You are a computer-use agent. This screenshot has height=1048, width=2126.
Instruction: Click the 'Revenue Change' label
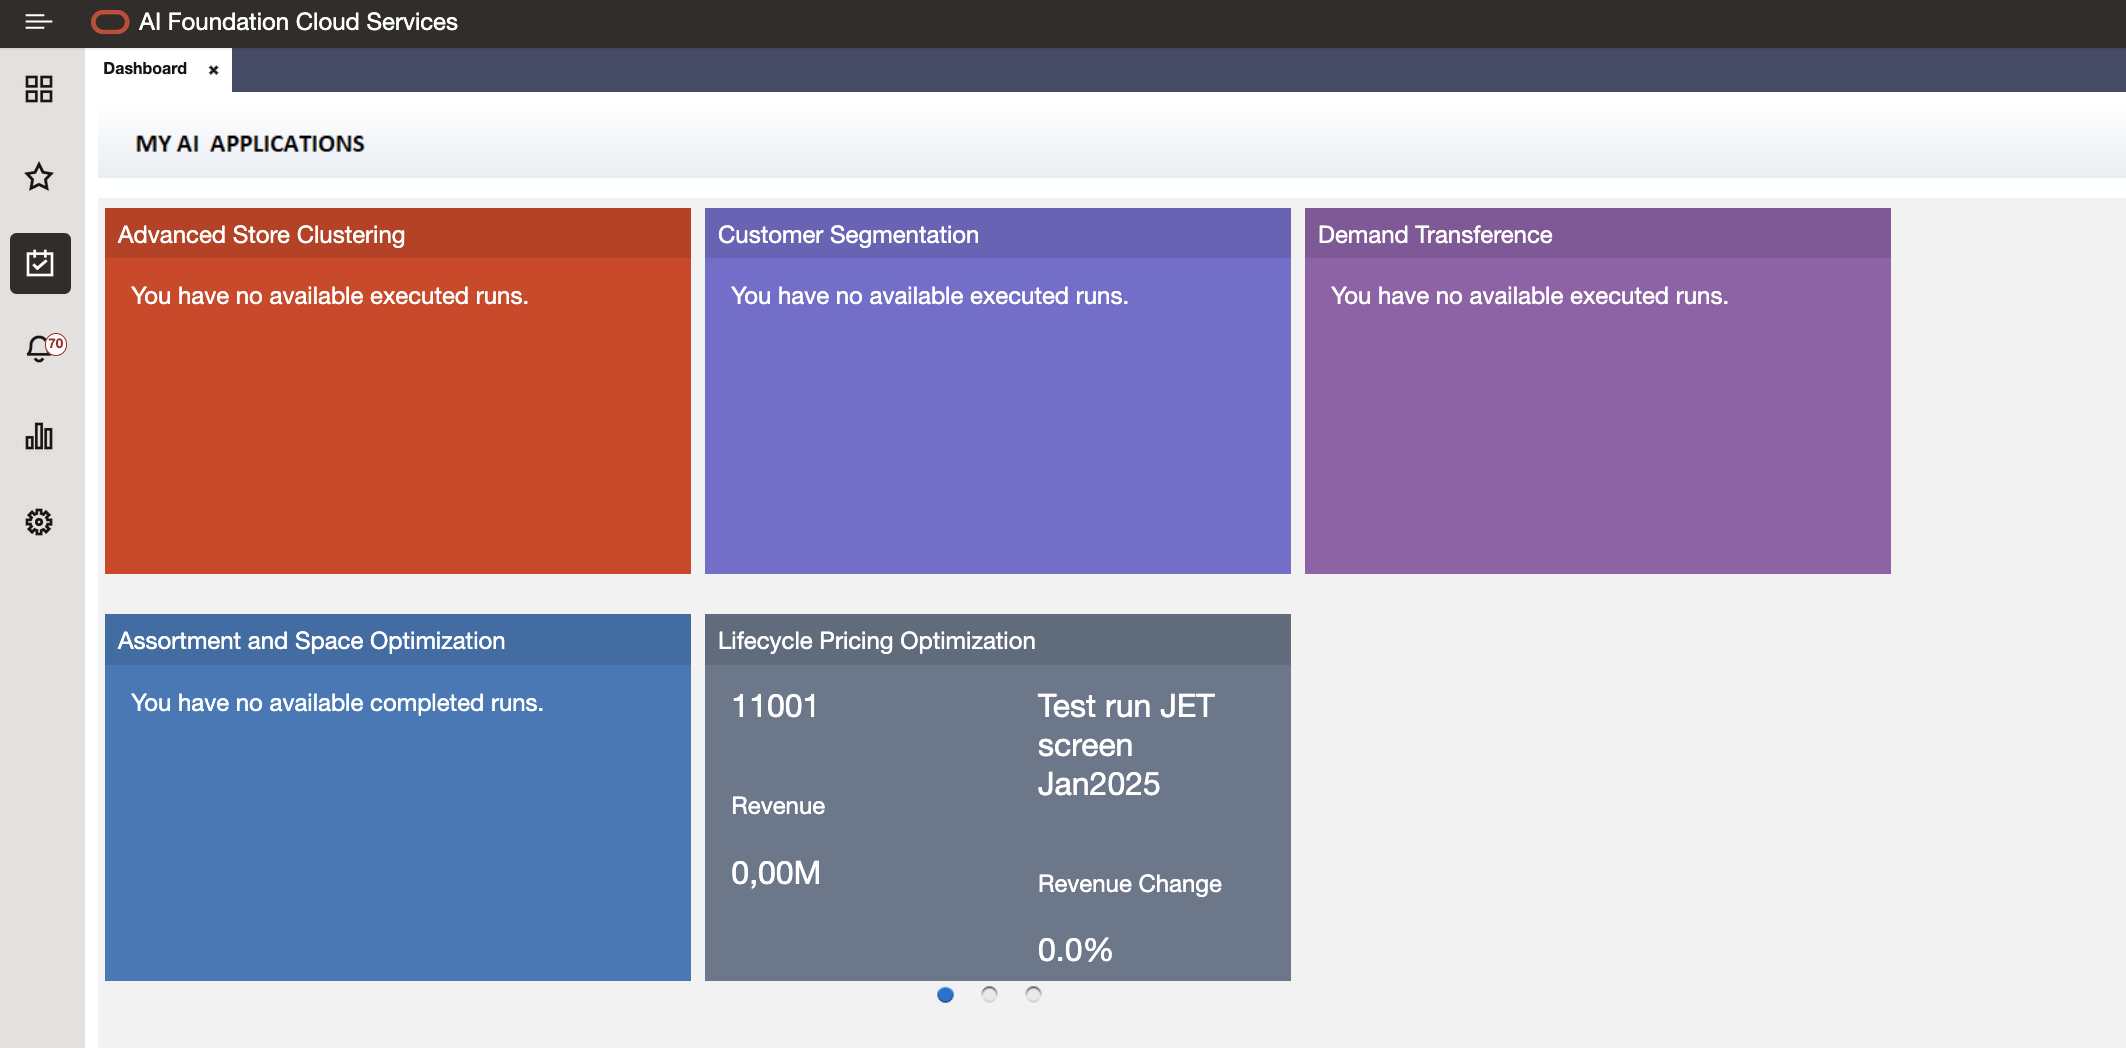pos(1130,884)
